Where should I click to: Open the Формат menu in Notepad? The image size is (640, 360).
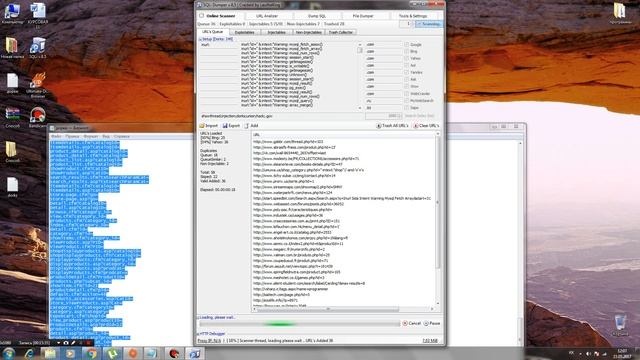click(91, 136)
